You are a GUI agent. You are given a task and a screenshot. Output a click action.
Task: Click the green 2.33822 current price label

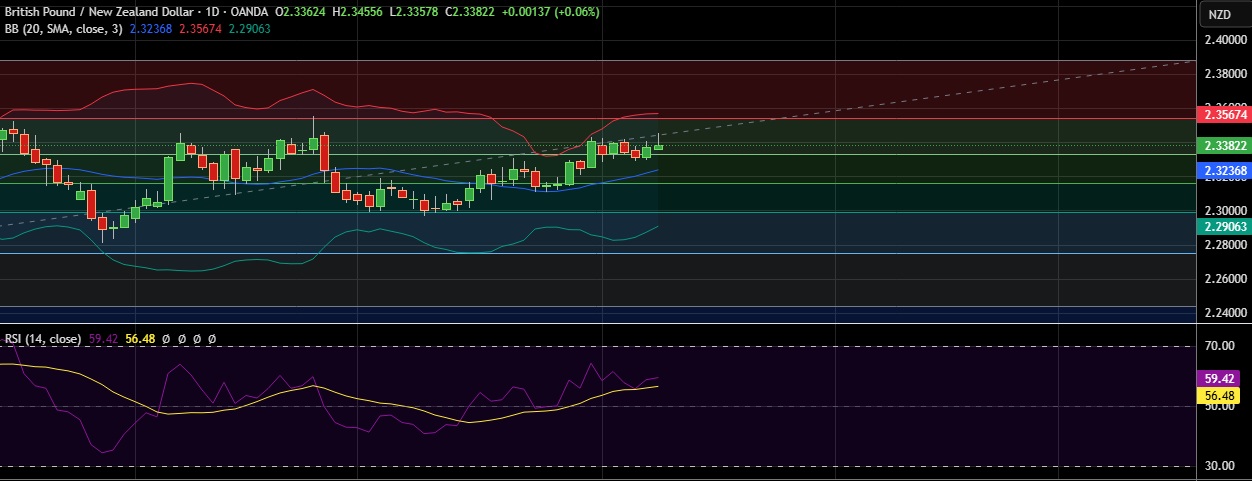[1224, 146]
